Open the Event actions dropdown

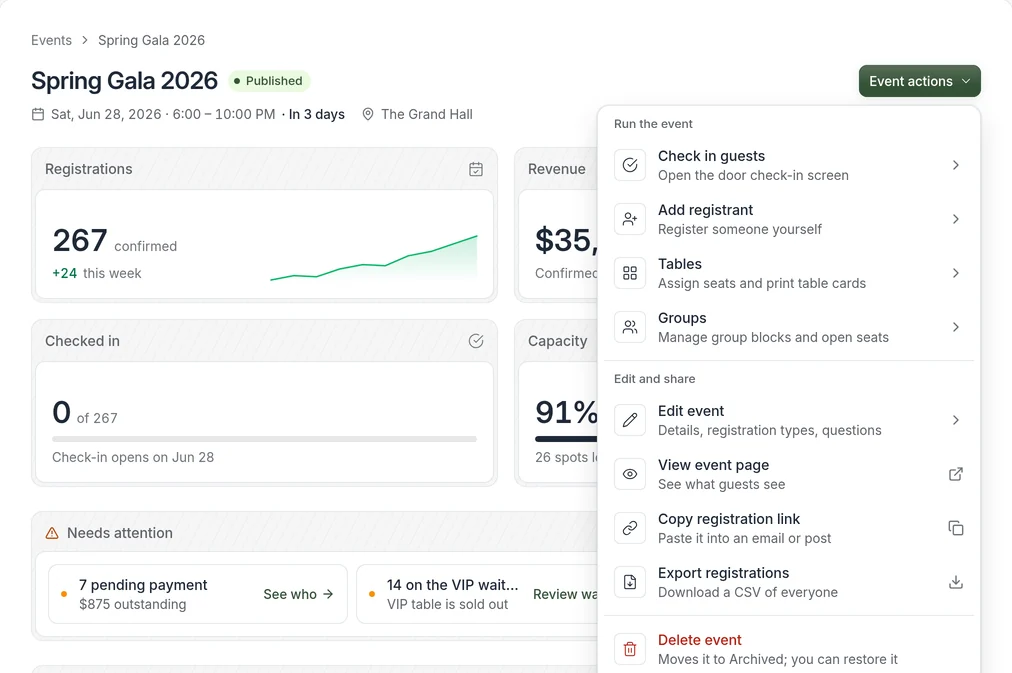tap(919, 81)
